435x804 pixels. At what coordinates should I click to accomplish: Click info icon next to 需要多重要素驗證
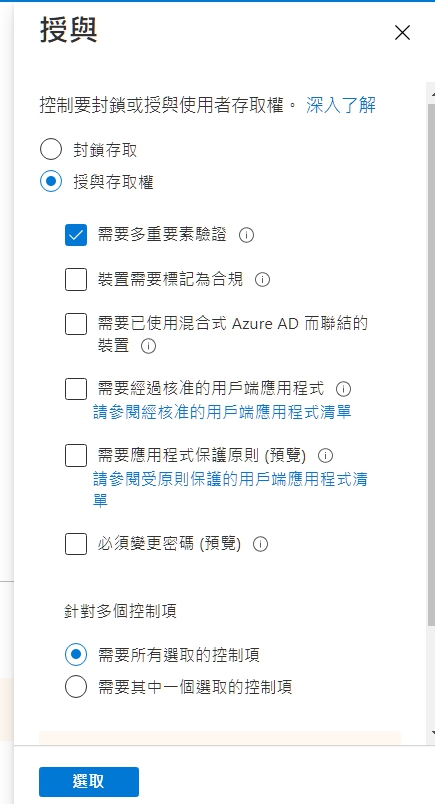[x=247, y=235]
